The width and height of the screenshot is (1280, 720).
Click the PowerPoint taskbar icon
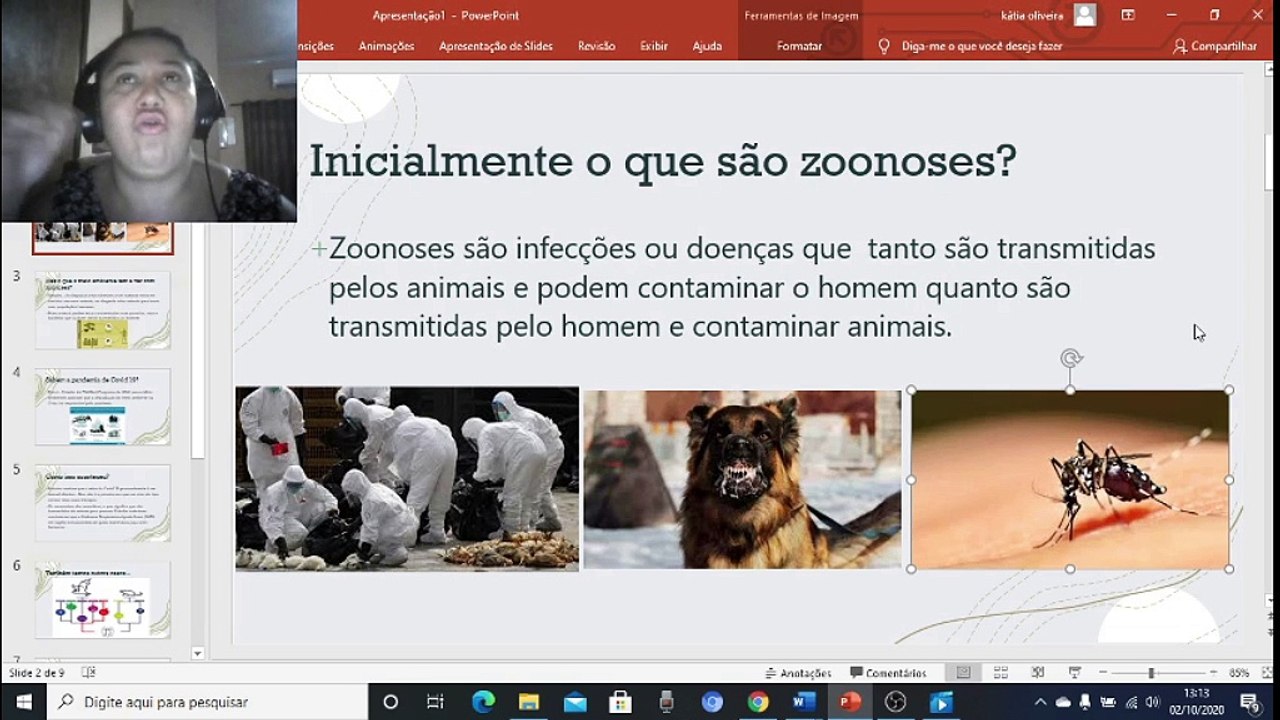tap(850, 702)
